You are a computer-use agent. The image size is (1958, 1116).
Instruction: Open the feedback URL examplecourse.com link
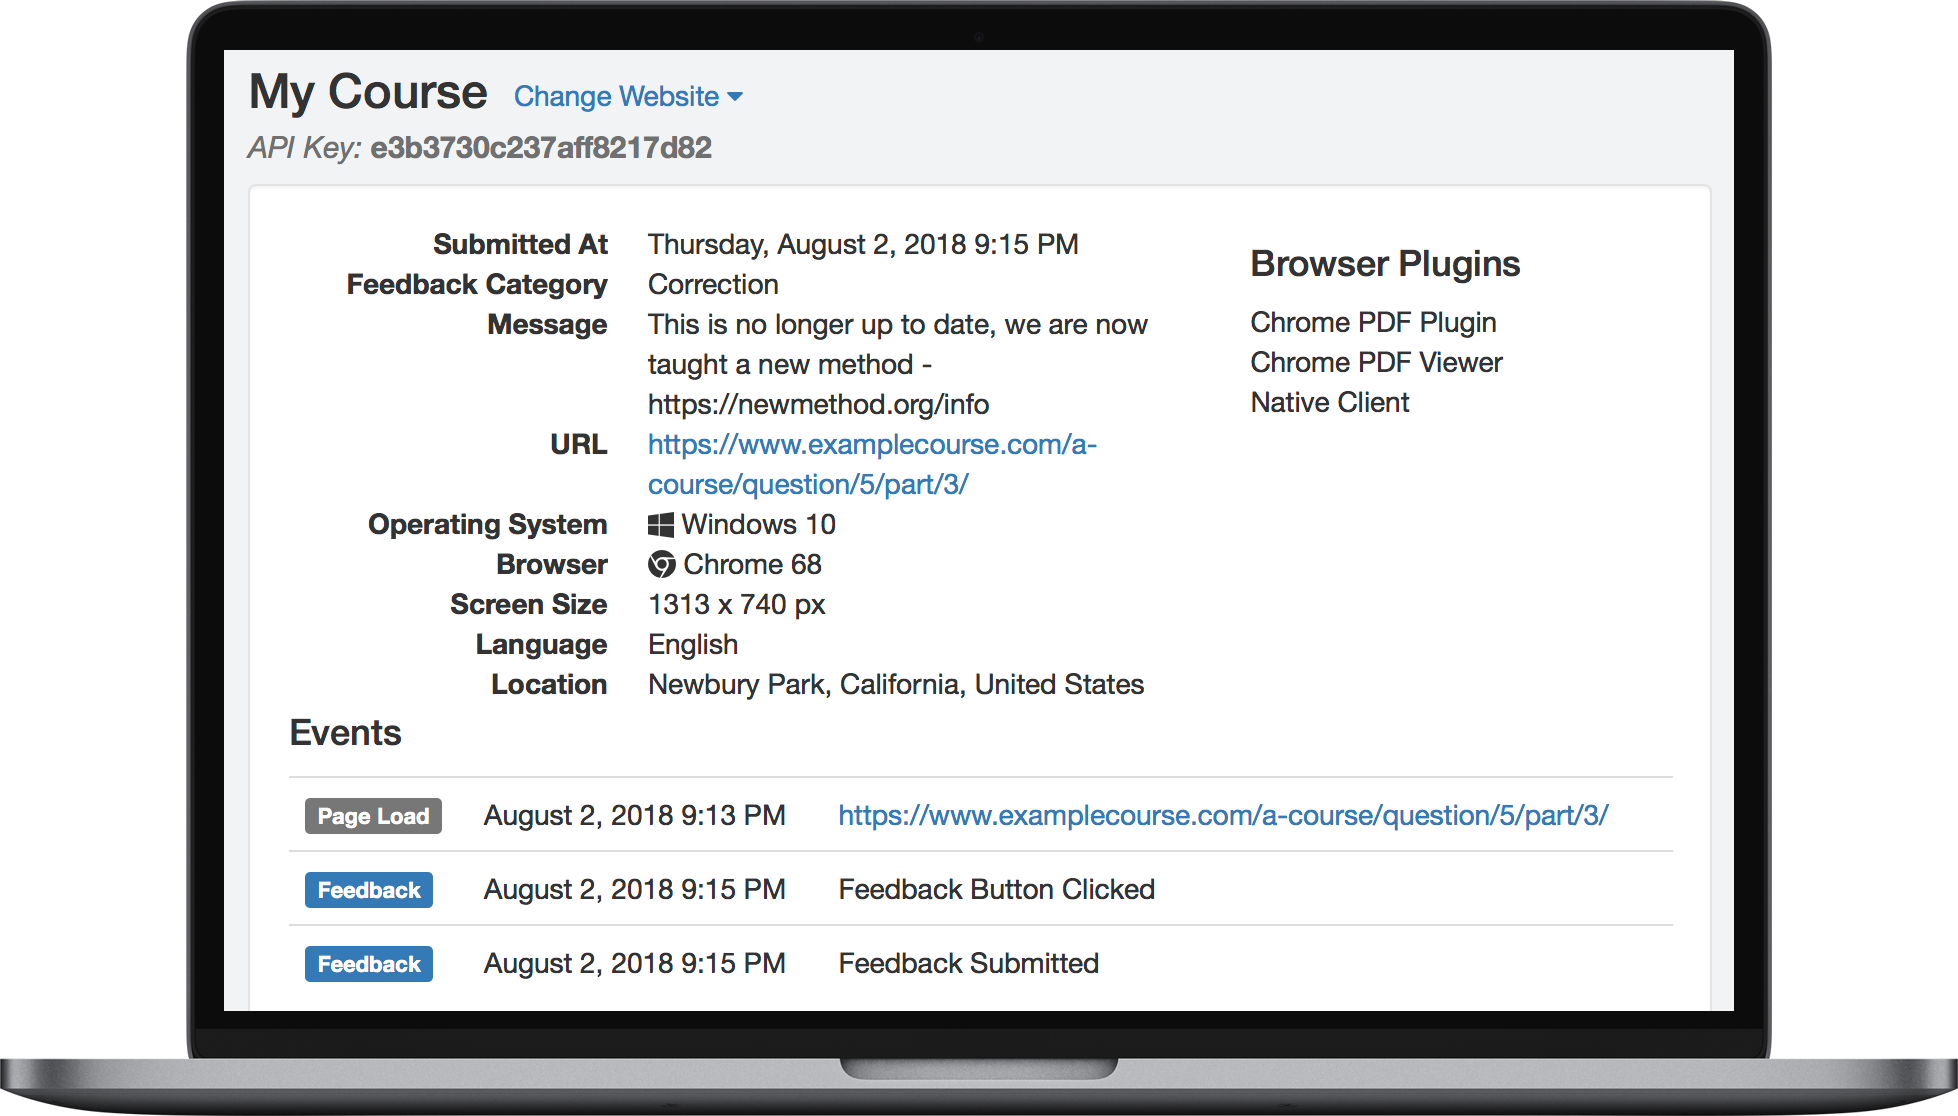871,445
